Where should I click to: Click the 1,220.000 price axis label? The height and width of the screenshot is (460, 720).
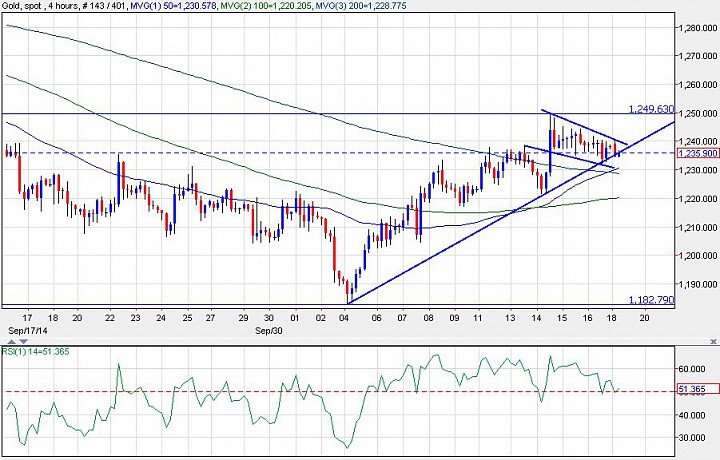click(698, 199)
